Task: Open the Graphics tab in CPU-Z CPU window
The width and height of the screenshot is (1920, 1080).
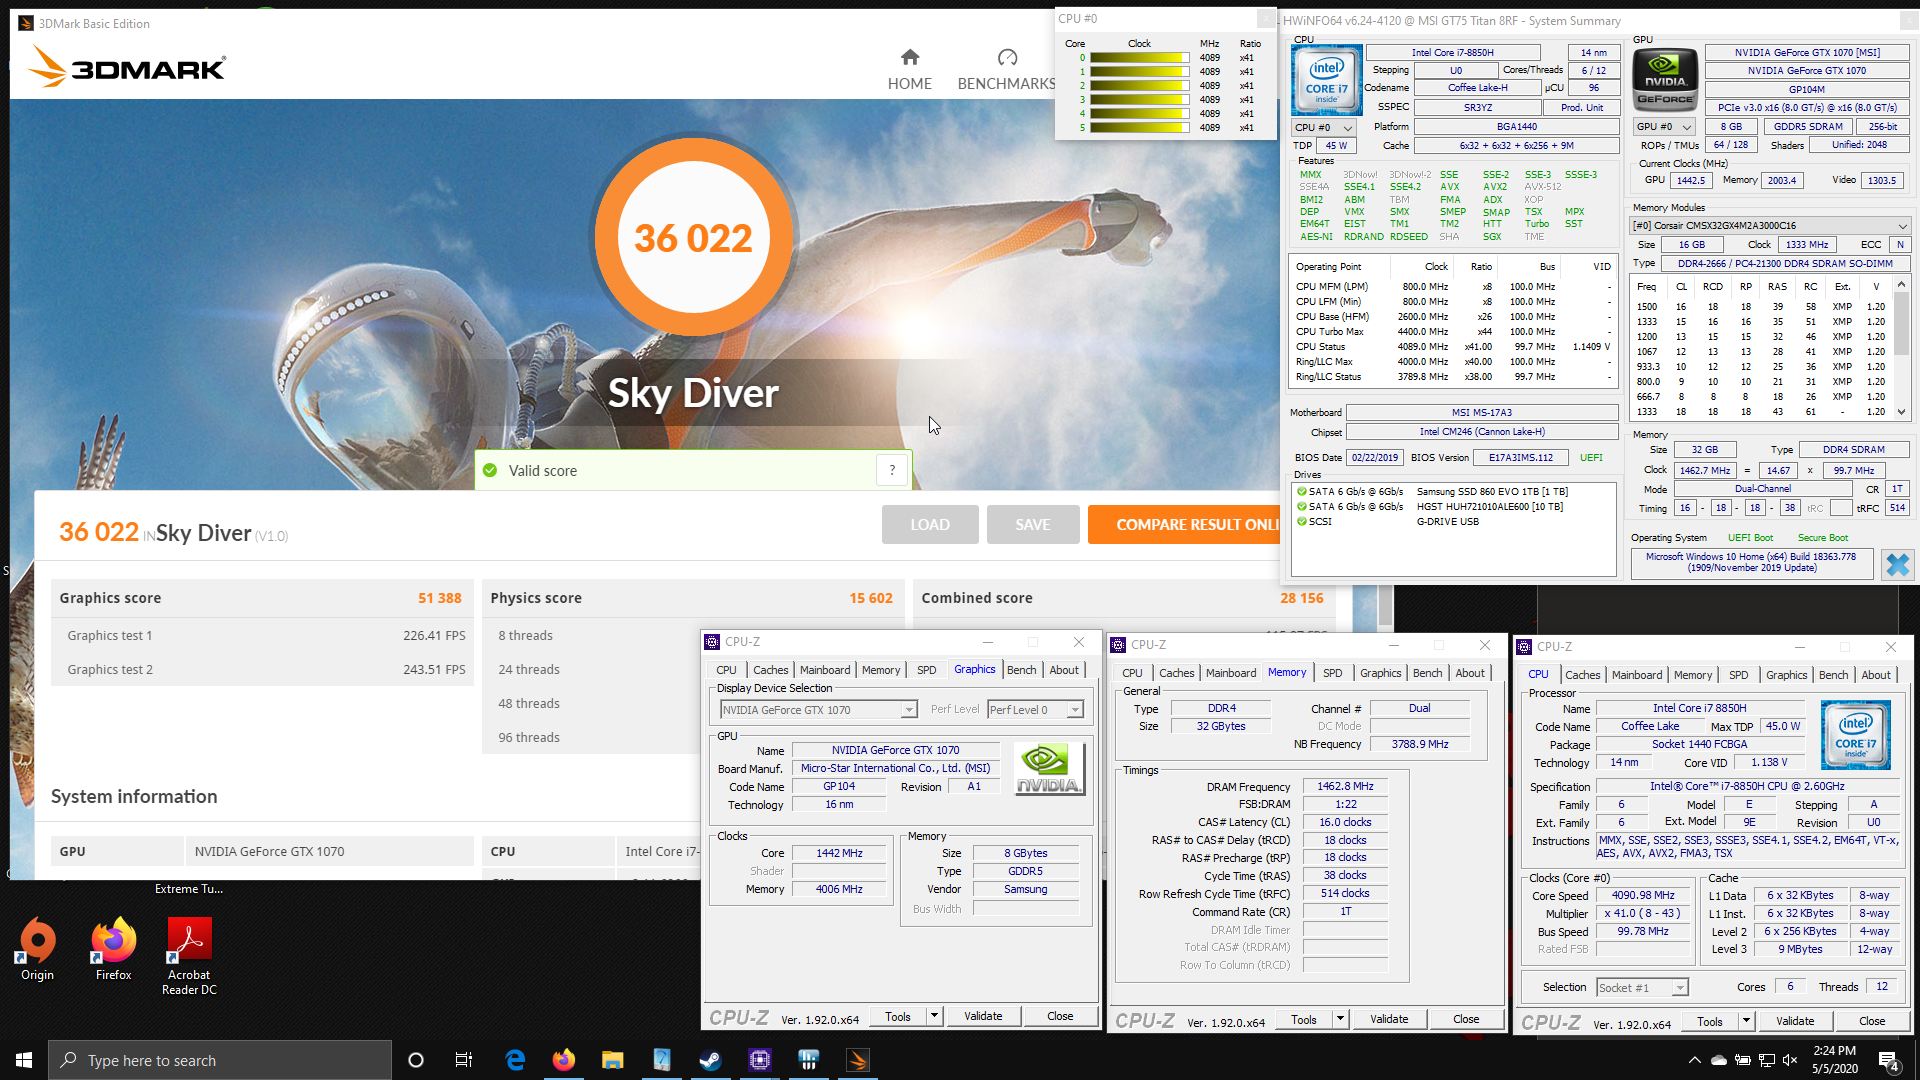Action: point(1786,675)
